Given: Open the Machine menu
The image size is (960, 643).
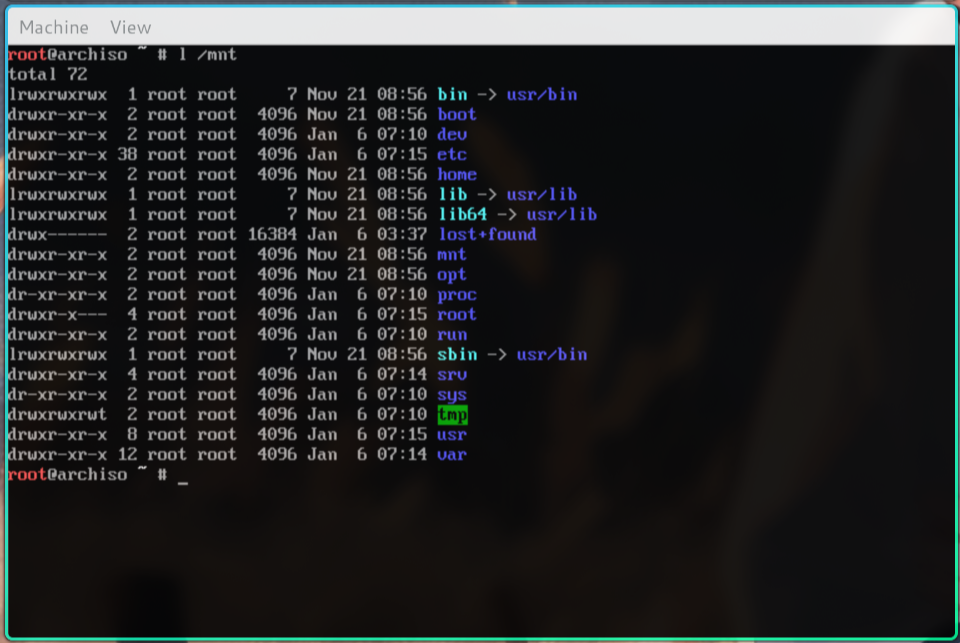Looking at the screenshot, I should pos(54,27).
